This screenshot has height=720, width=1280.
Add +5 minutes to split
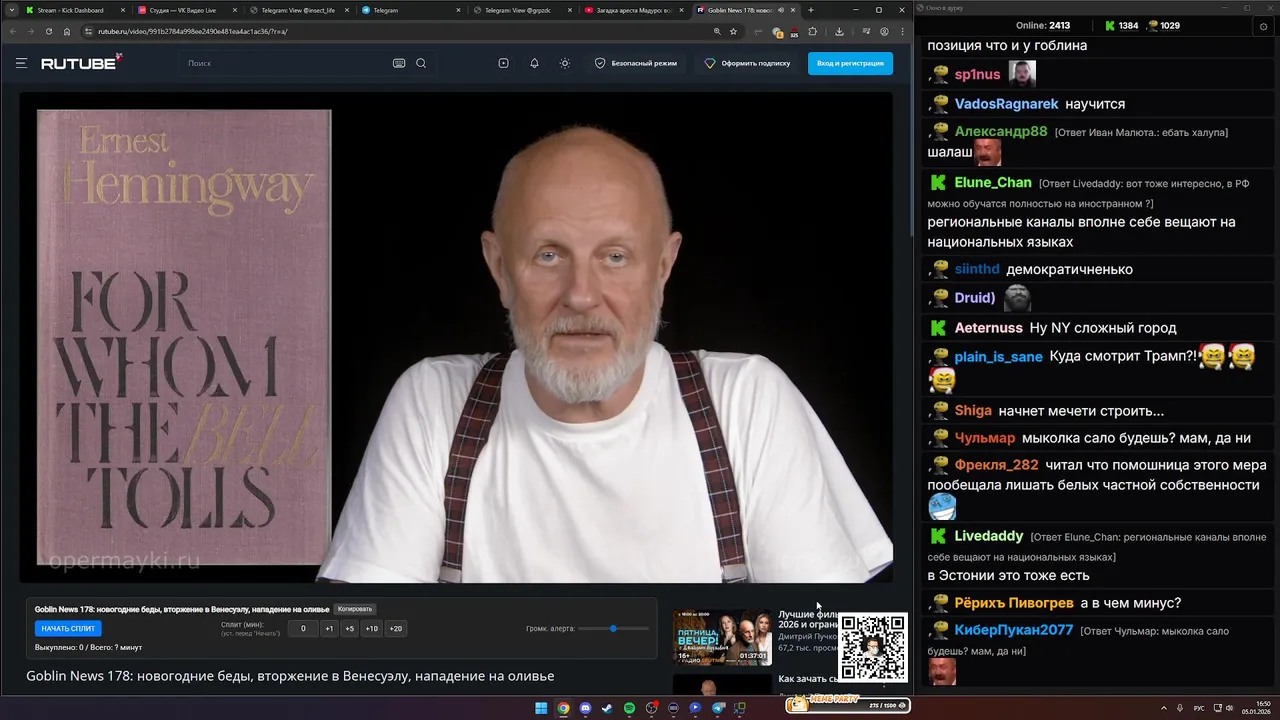tap(349, 628)
